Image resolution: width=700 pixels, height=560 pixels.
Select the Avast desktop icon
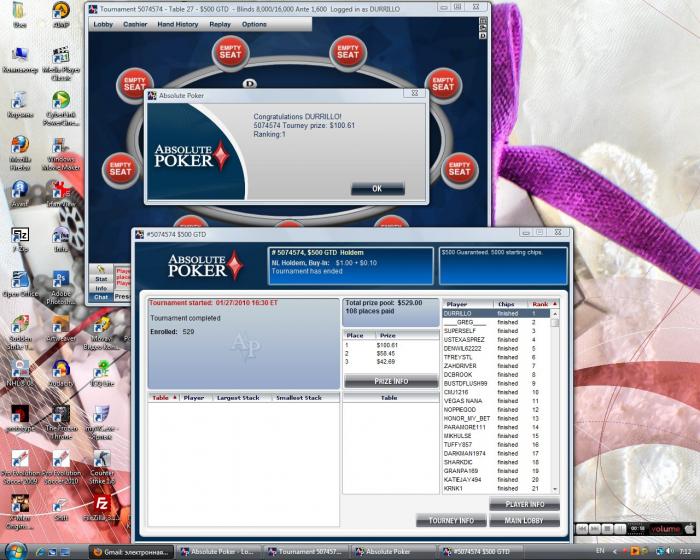pos(20,194)
